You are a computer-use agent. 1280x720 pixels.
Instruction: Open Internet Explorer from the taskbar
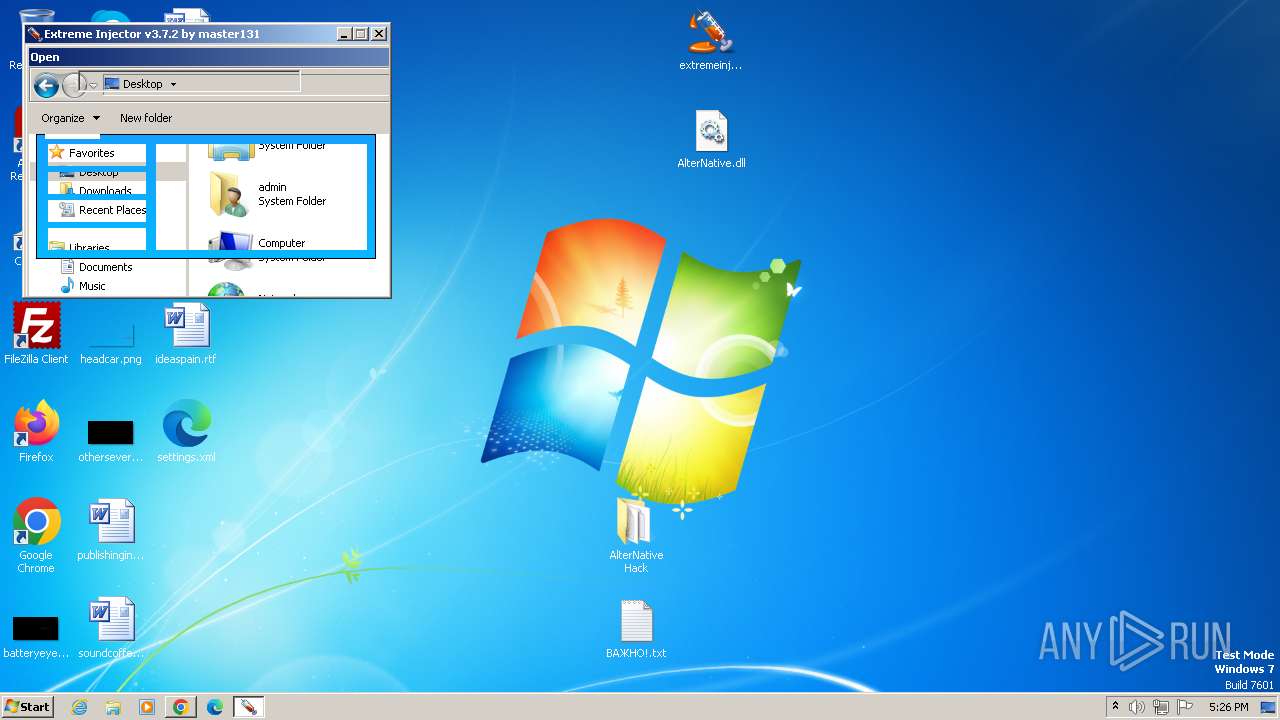[x=80, y=707]
